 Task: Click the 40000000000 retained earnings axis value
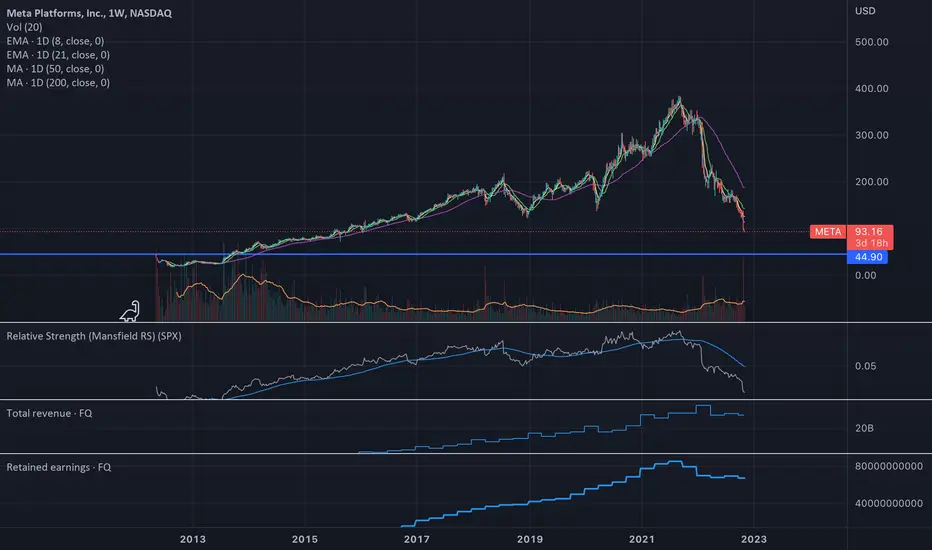[x=889, y=504]
